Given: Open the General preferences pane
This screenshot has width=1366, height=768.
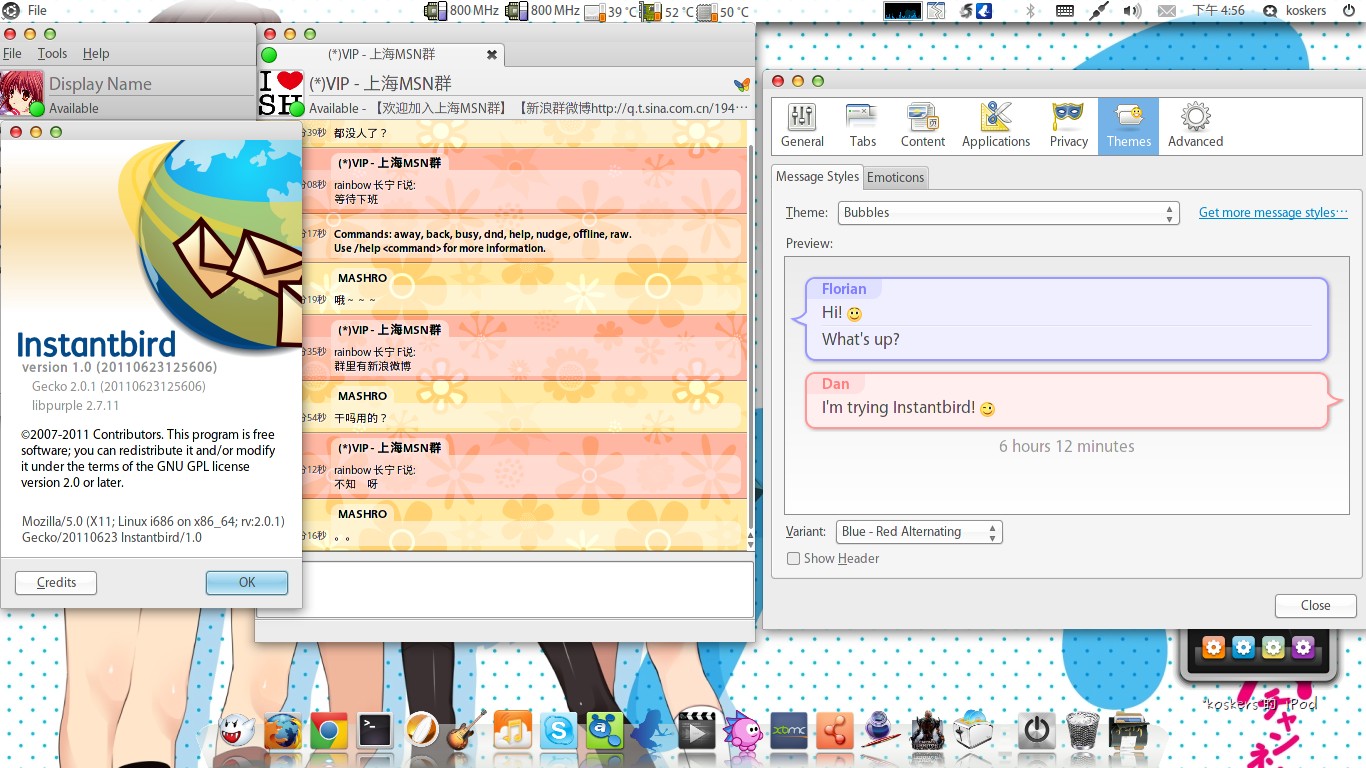Looking at the screenshot, I should [x=802, y=126].
